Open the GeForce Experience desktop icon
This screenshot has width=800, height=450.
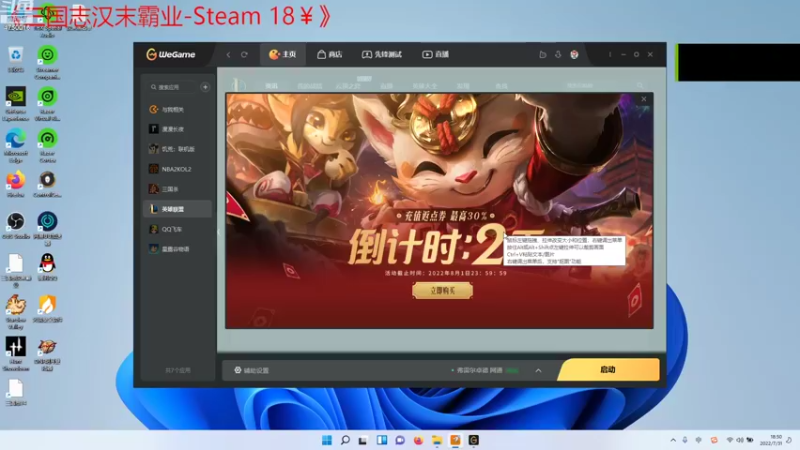tap(16, 104)
